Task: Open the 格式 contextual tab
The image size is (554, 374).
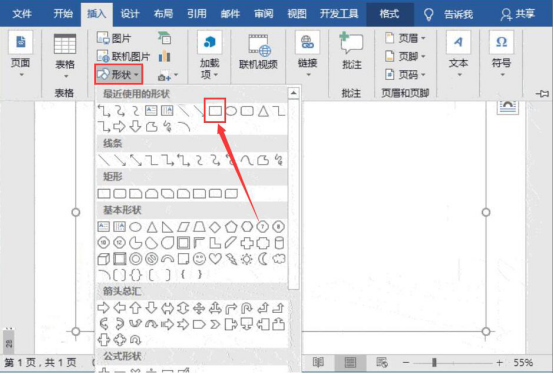Action: (389, 14)
